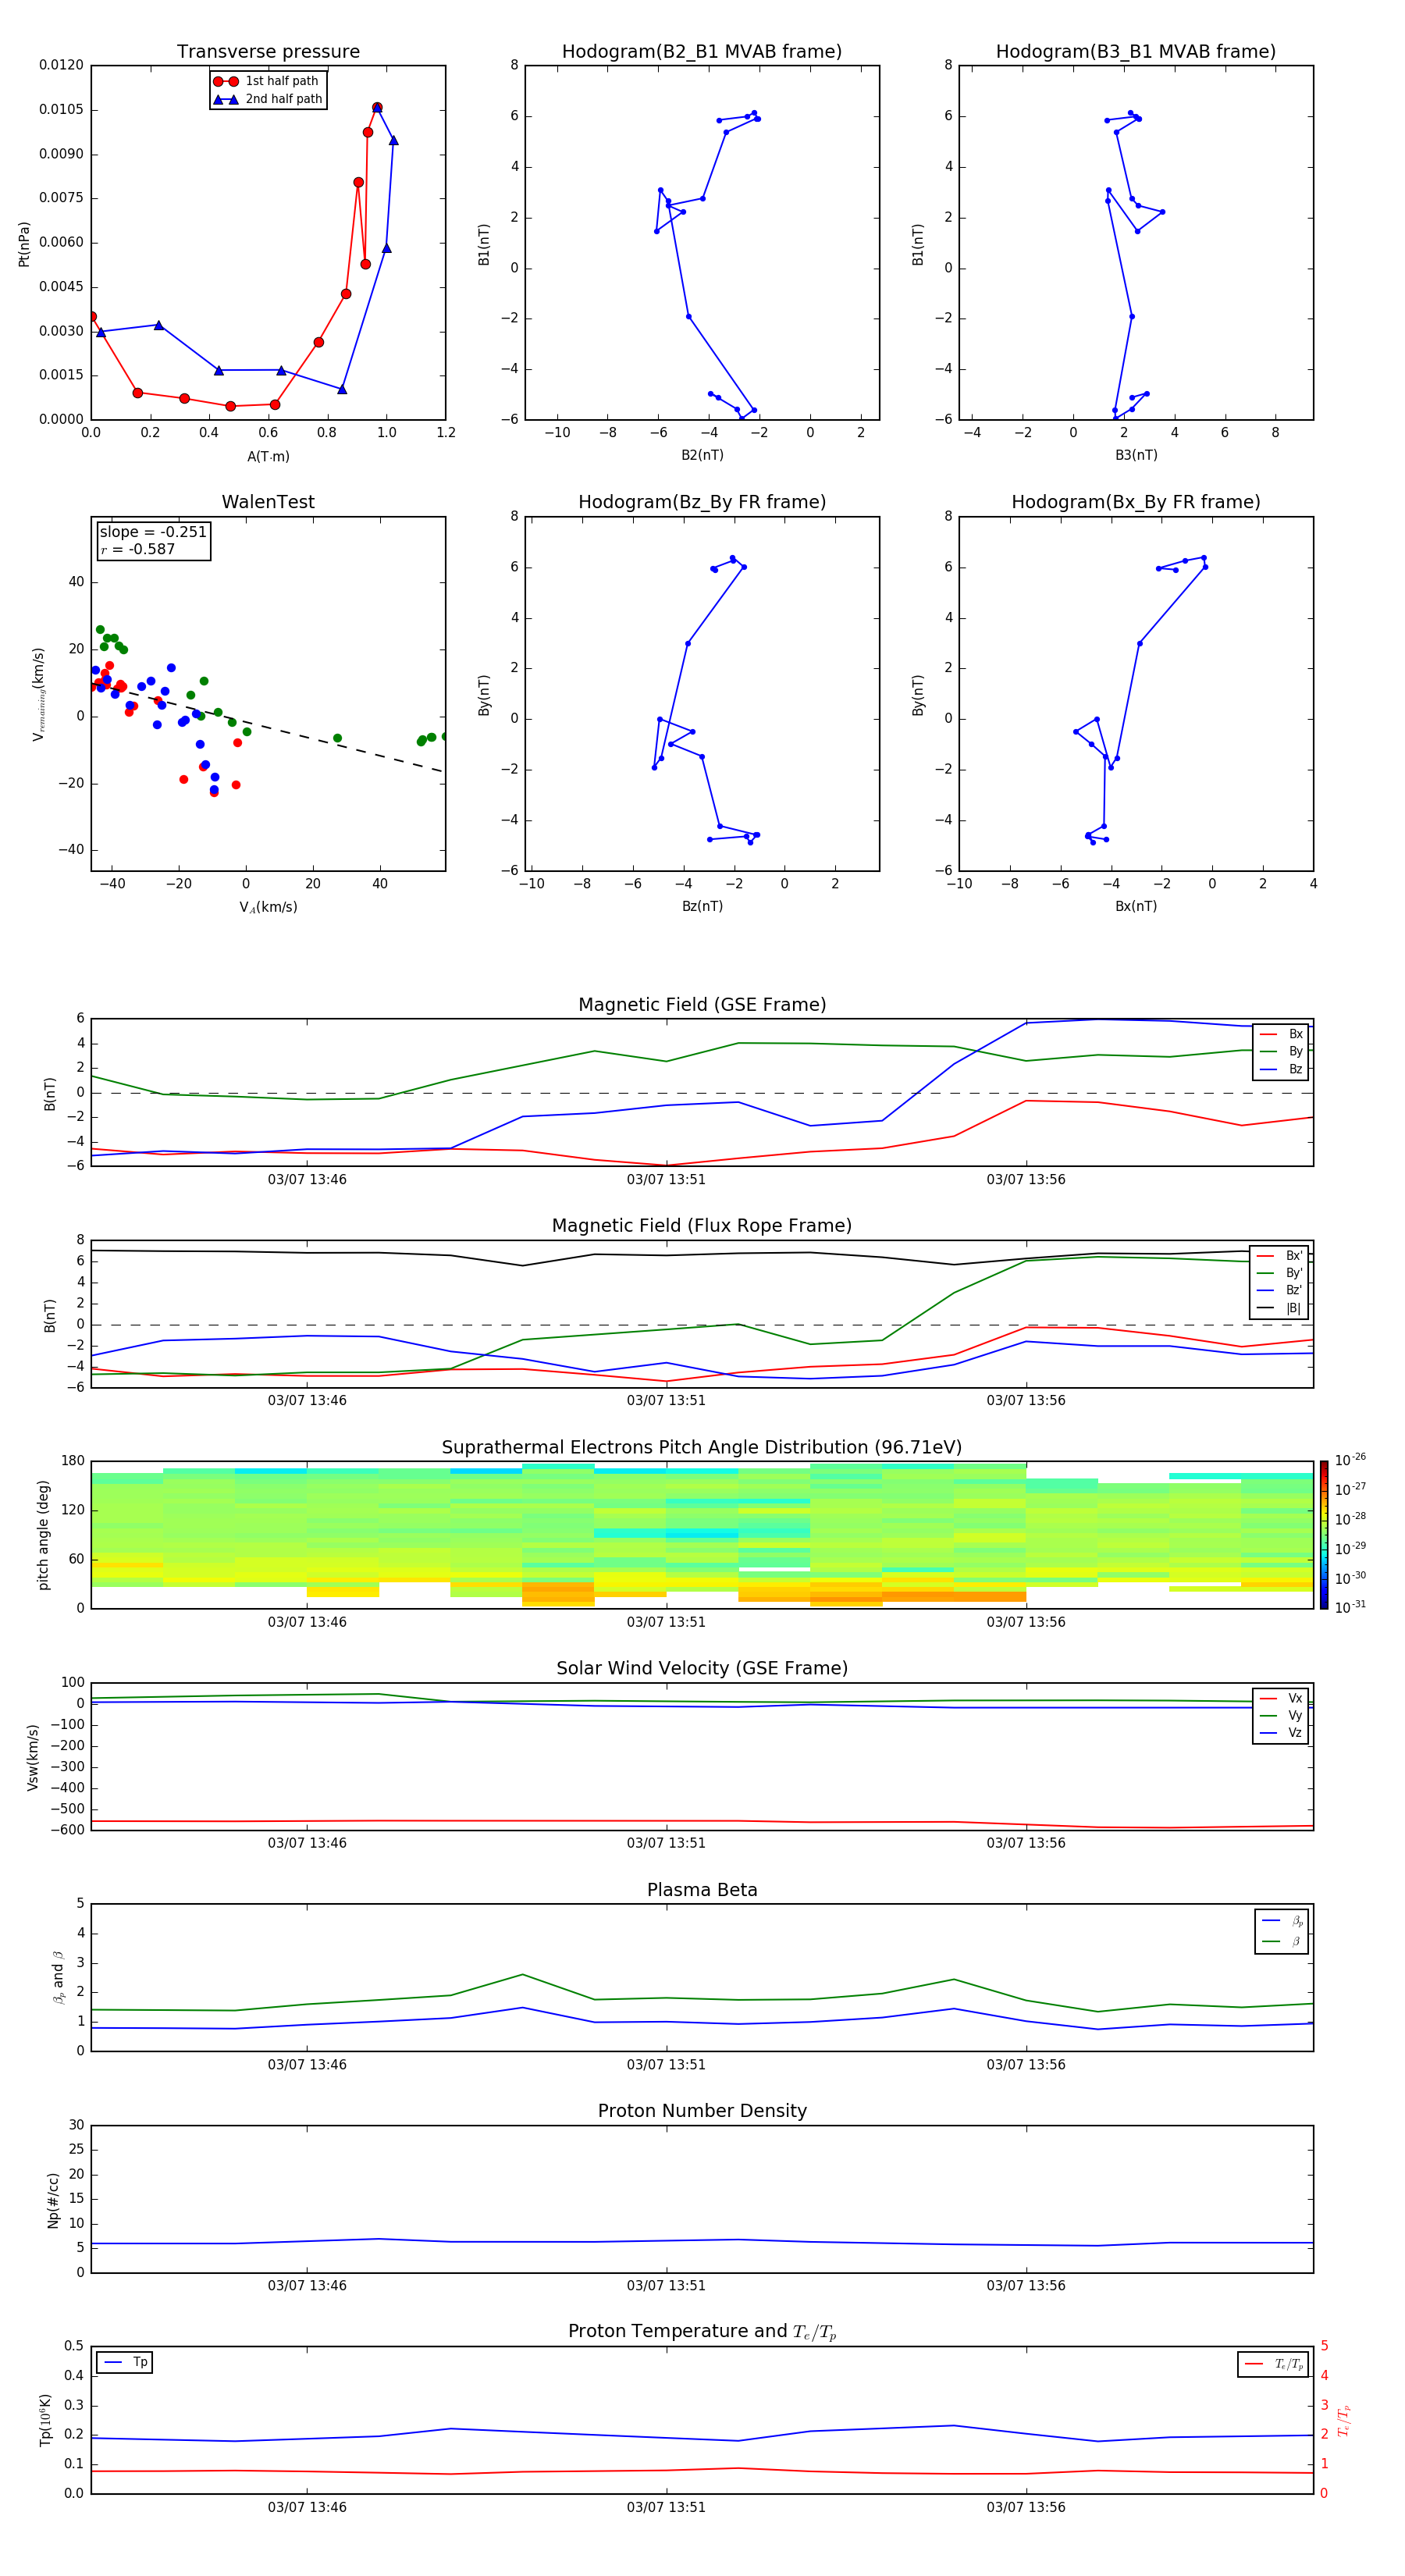Click the "Bz(nT)" x-axis label
Screen dimensions: 1405x2576
(702, 906)
